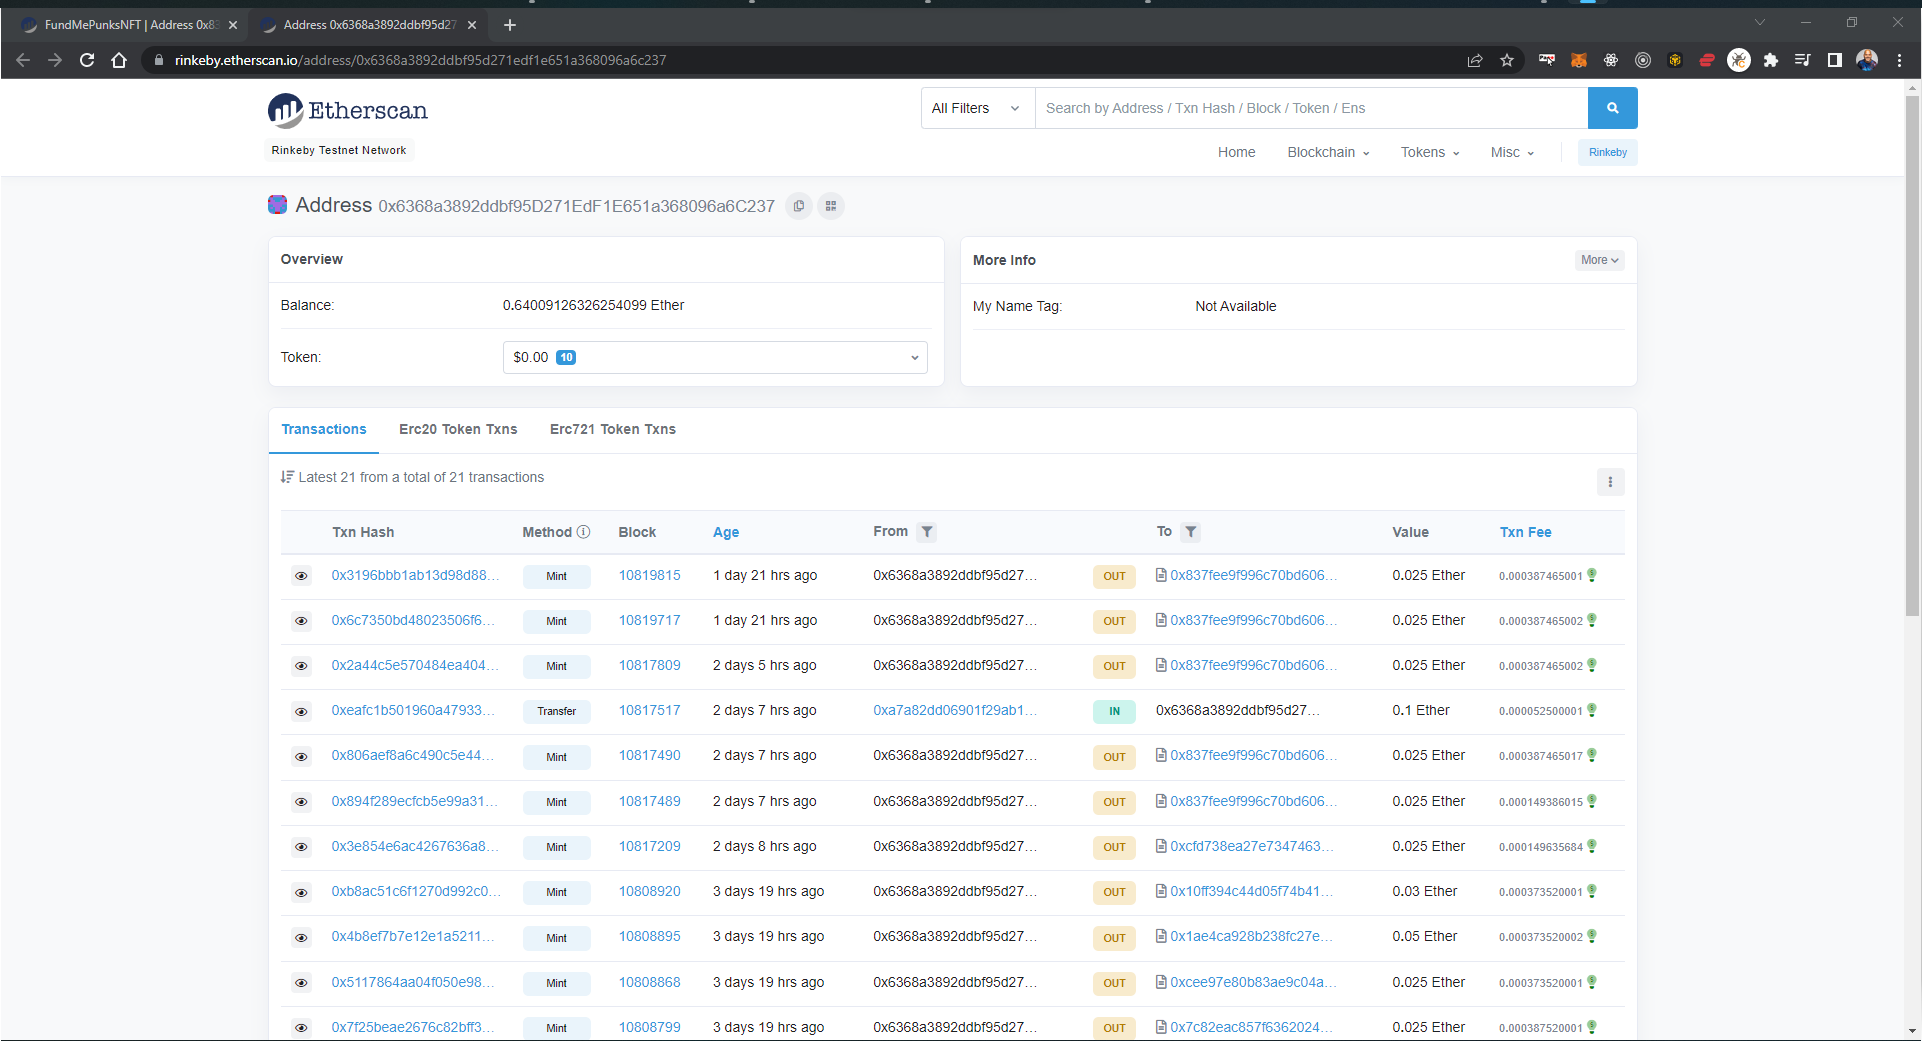
Task: Expand Misc menu
Action: tap(1512, 152)
